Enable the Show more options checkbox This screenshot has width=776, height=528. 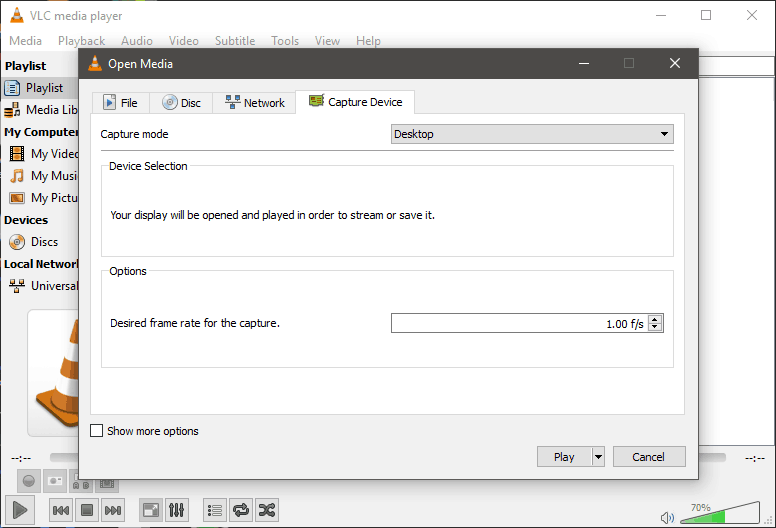click(x=97, y=431)
